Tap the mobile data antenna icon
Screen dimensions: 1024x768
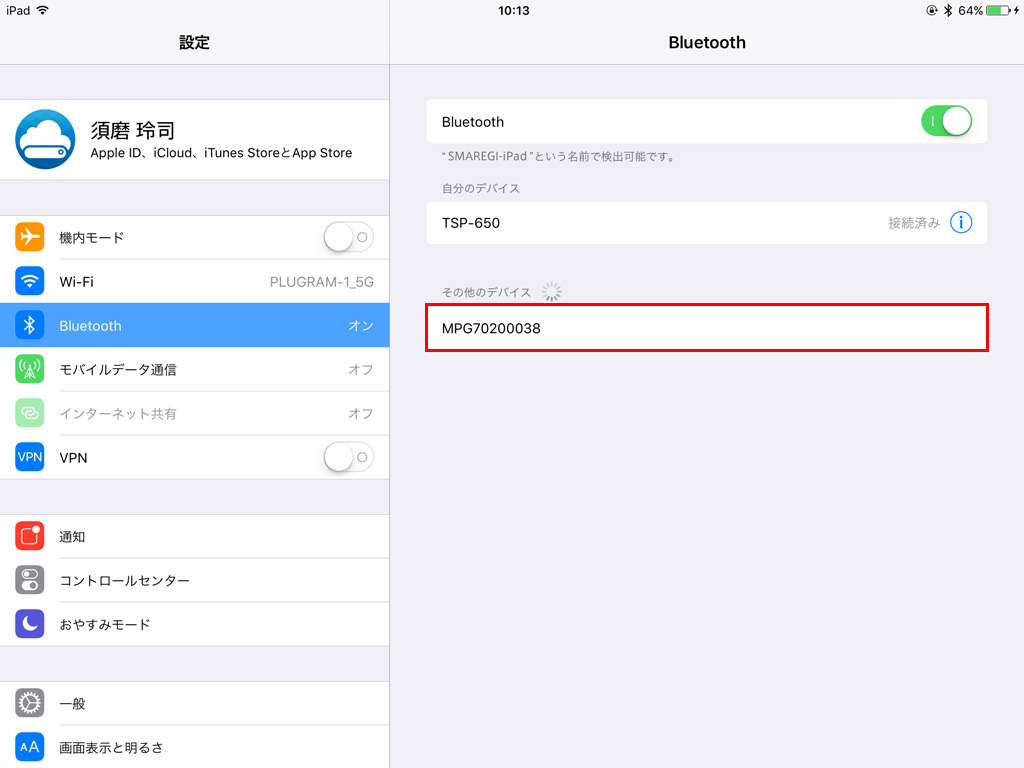(x=29, y=369)
